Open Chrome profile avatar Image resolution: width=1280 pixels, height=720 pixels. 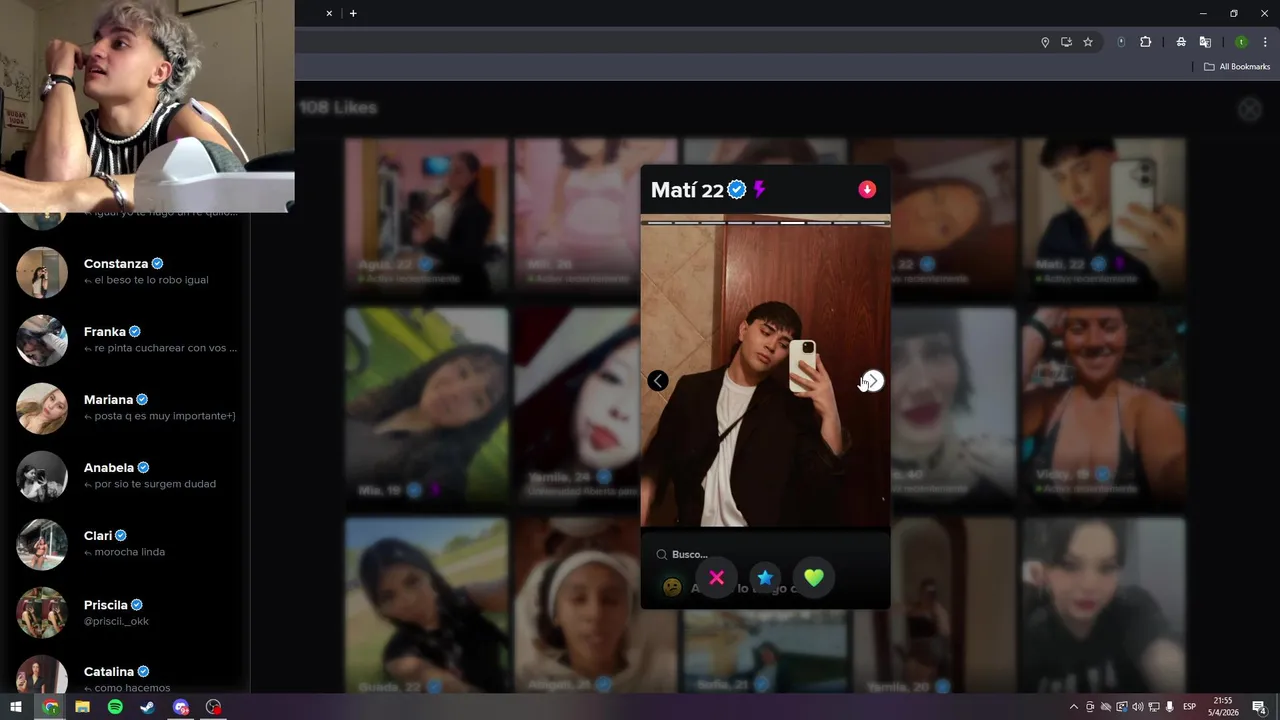[1241, 42]
